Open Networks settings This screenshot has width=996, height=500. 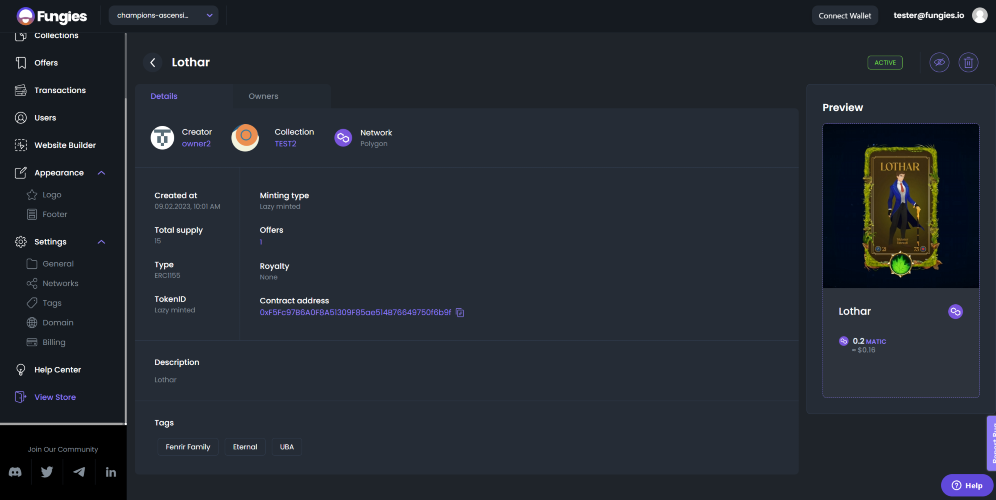coord(60,283)
